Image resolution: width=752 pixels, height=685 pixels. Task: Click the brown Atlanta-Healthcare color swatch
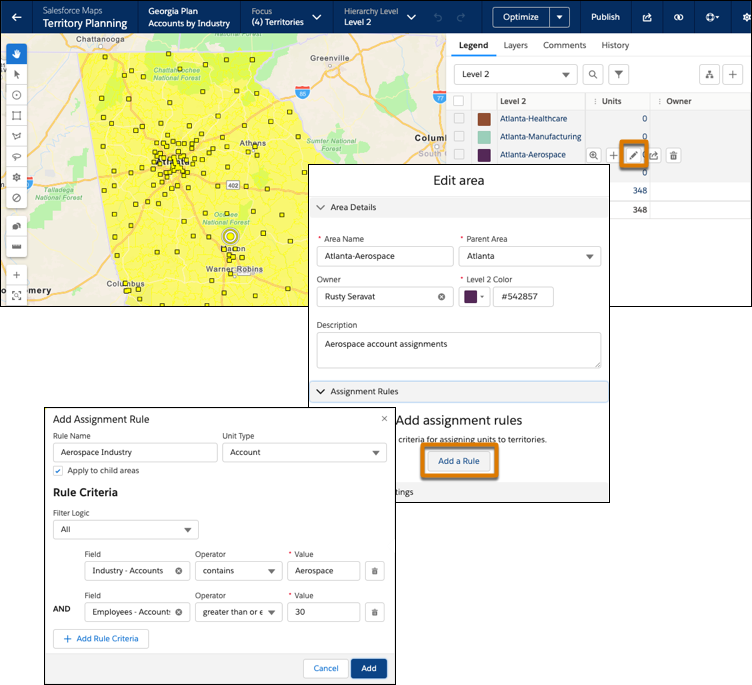[484, 119]
